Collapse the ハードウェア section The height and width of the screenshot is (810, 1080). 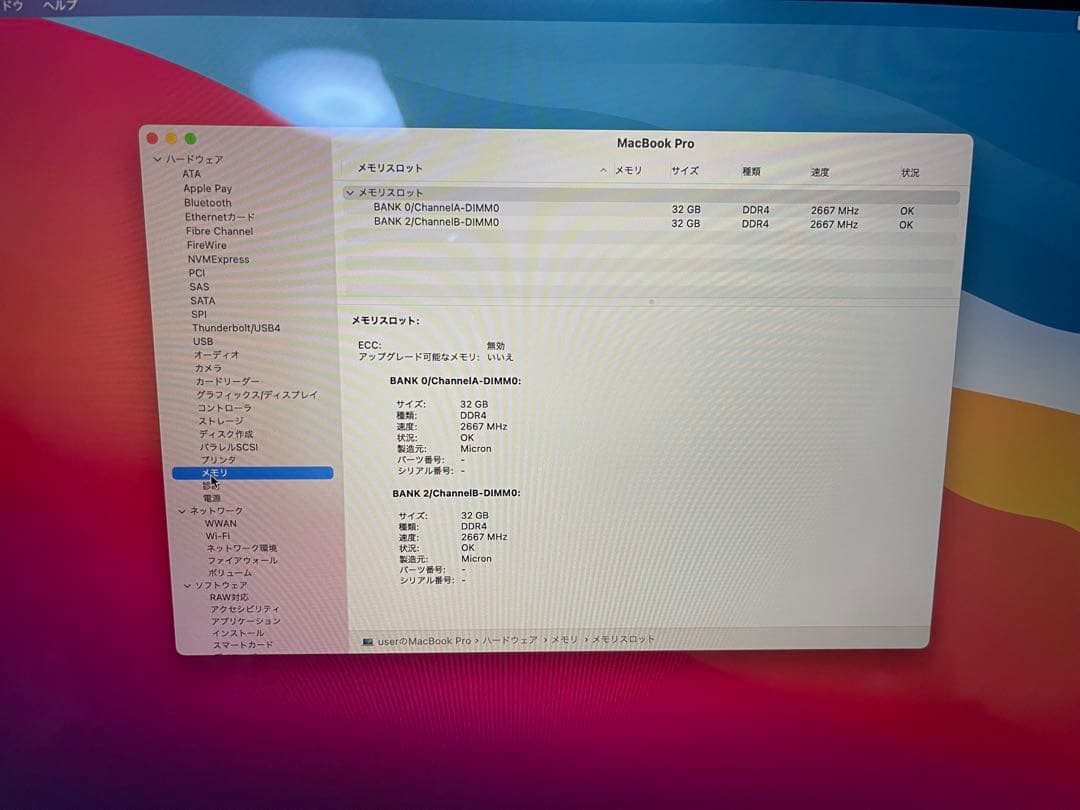click(158, 159)
